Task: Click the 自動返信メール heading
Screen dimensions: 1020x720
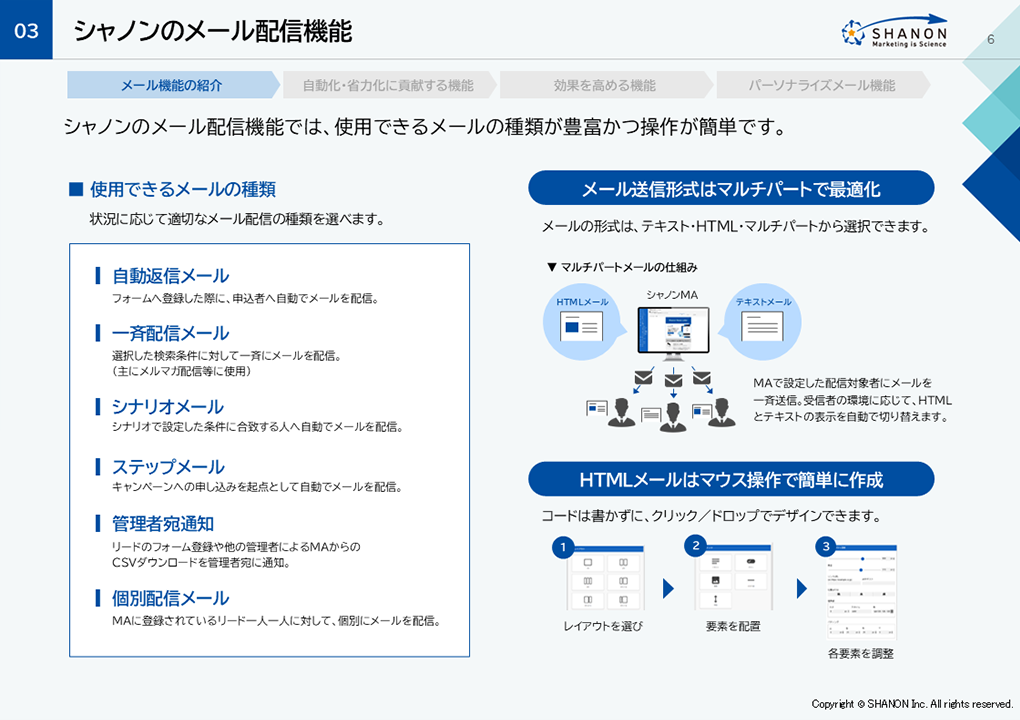Action: click(x=170, y=276)
